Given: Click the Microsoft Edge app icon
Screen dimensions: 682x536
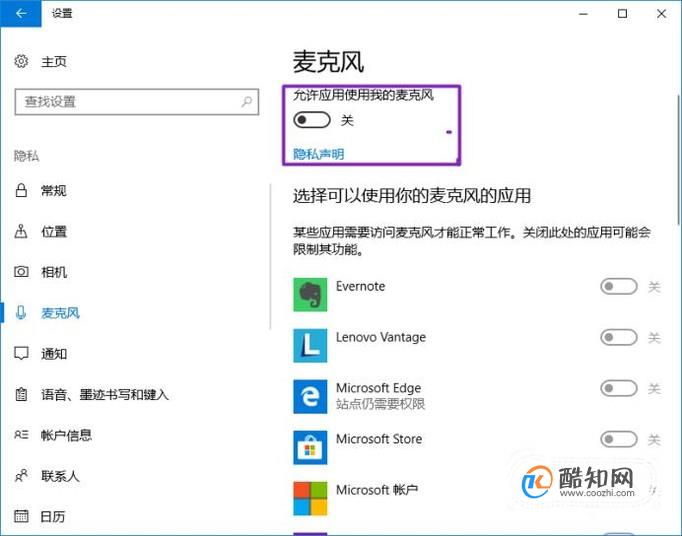Looking at the screenshot, I should click(x=310, y=397).
